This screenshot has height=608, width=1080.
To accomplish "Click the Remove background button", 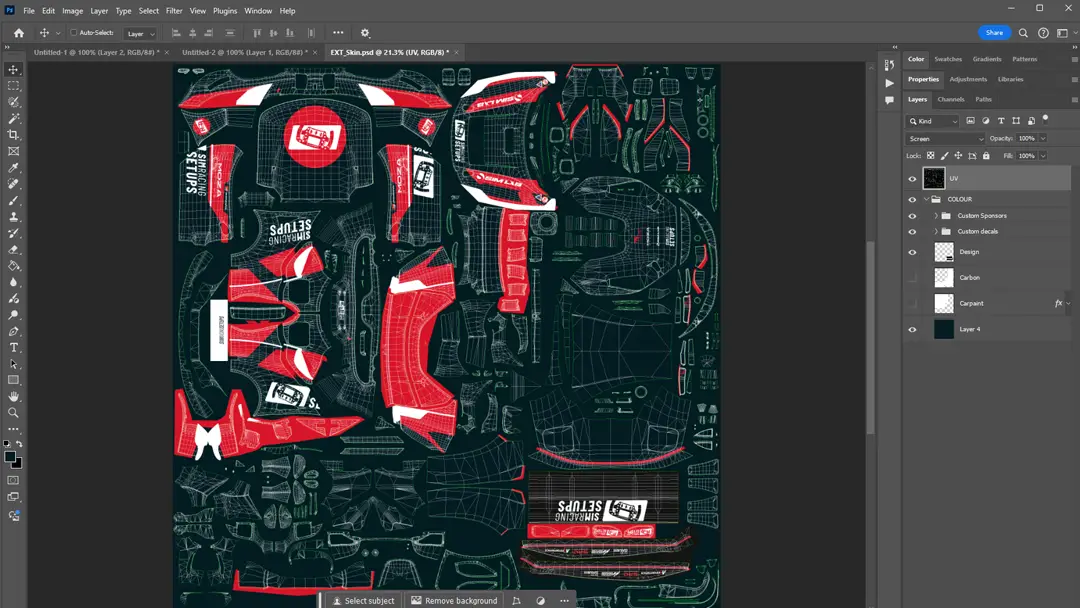I will 454,600.
